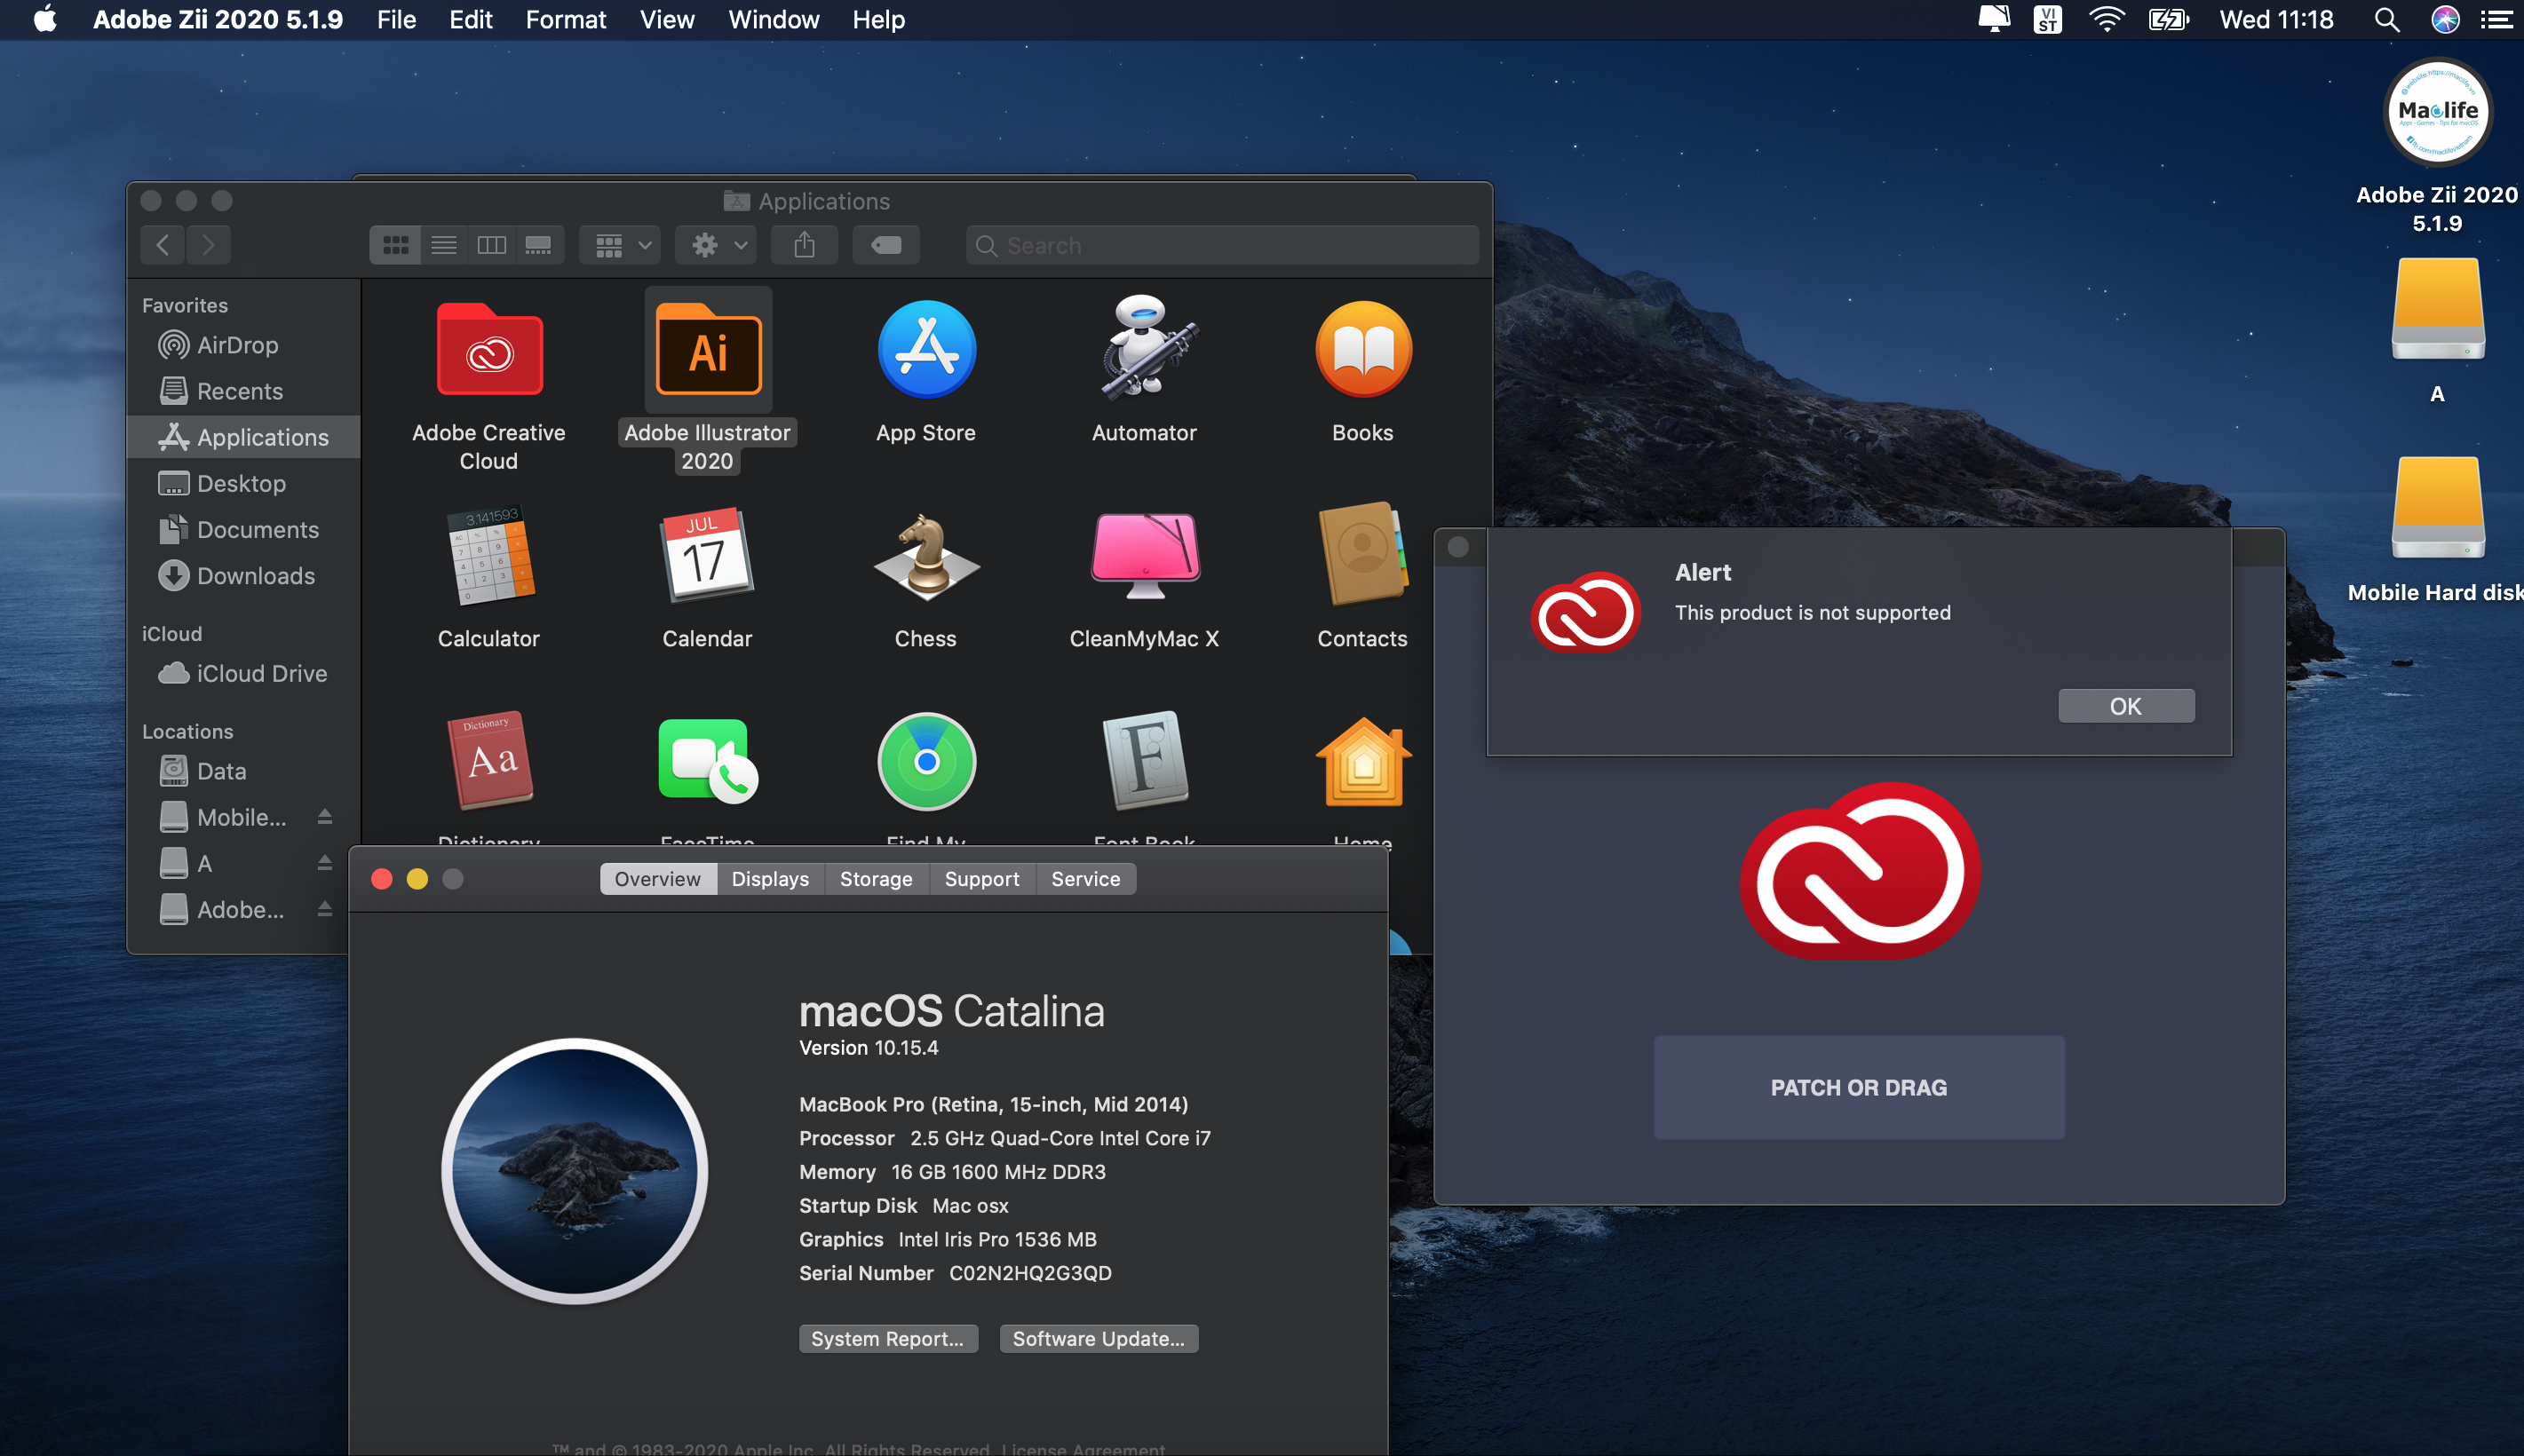
Task: Open the group-by dropdown in Finder toolbar
Action: click(620, 245)
